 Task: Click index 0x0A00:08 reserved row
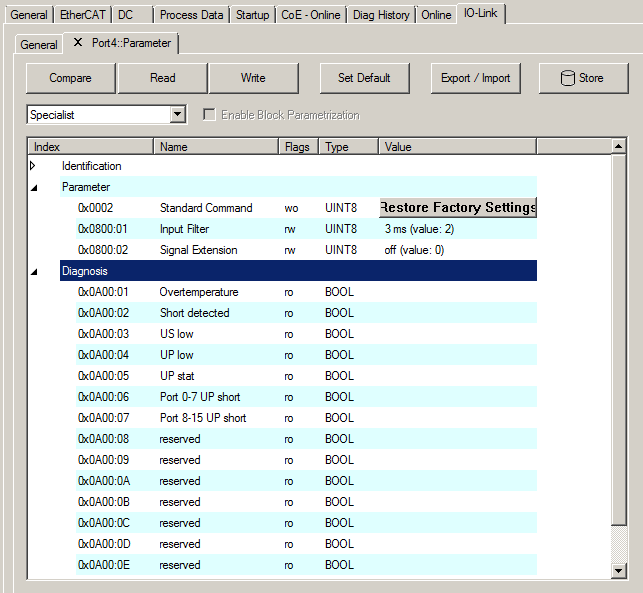[x=307, y=439]
